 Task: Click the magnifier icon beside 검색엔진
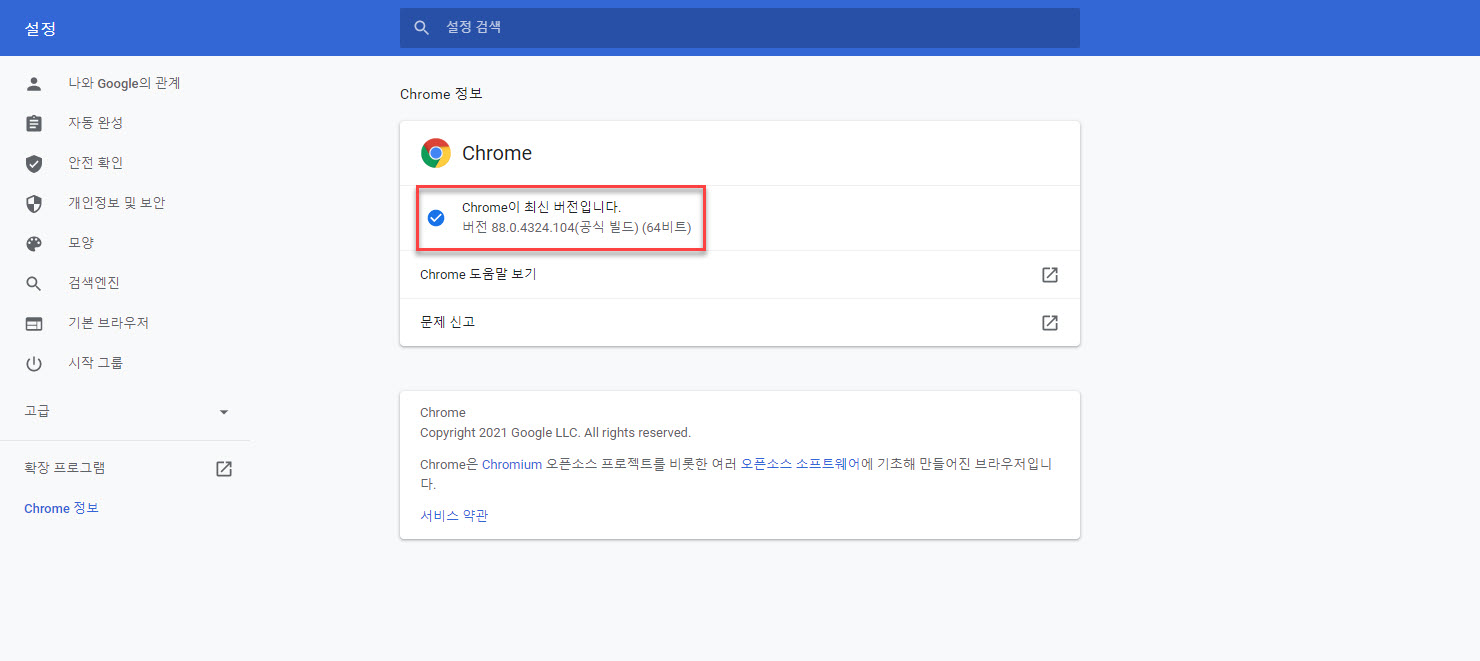click(34, 284)
